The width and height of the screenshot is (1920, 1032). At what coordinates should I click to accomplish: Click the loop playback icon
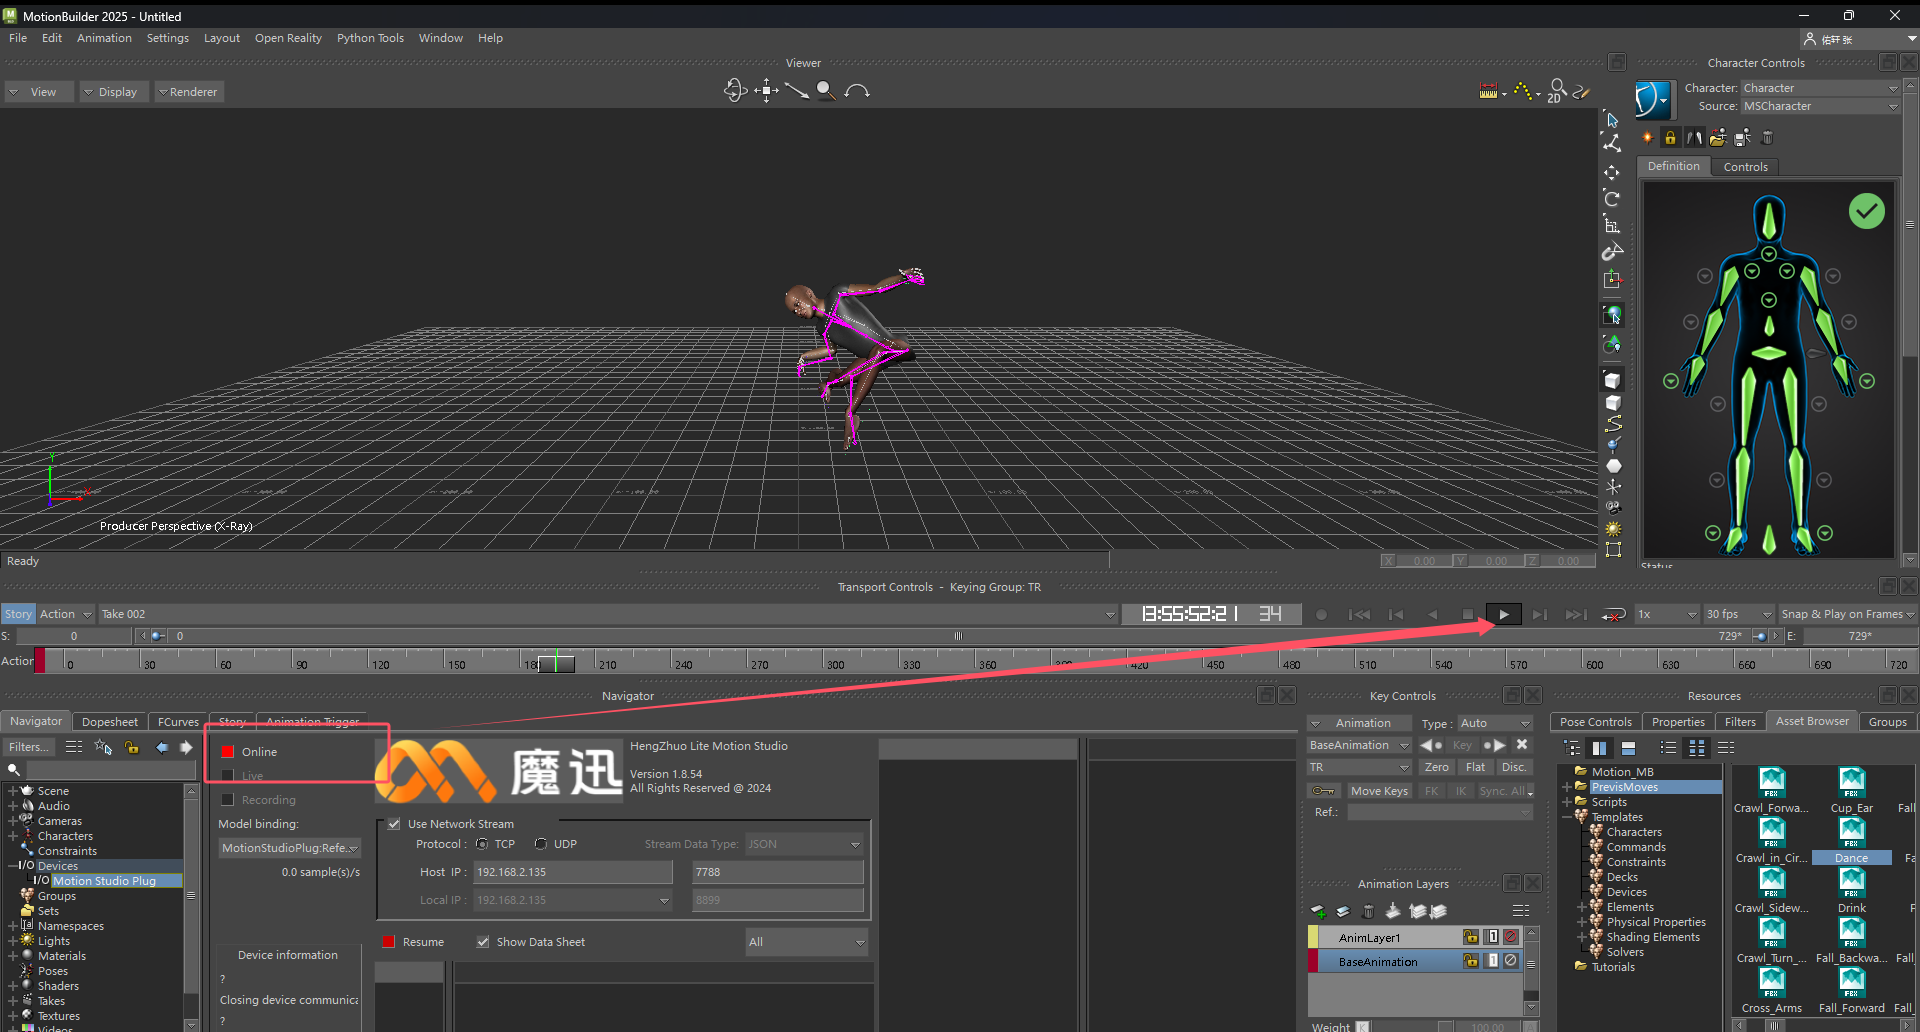point(1613,615)
